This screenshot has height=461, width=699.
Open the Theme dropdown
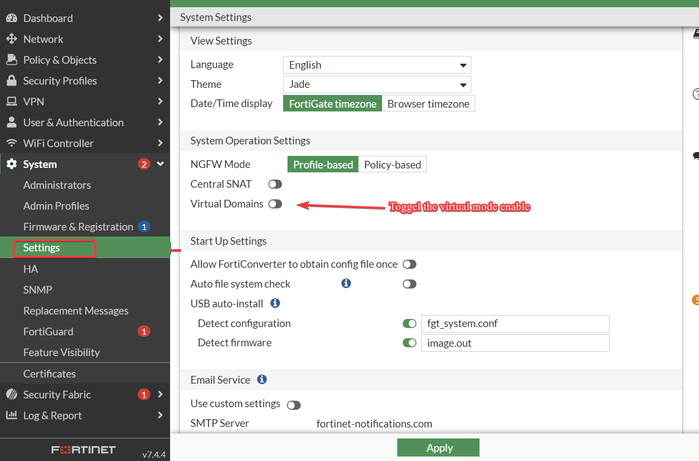click(x=377, y=84)
